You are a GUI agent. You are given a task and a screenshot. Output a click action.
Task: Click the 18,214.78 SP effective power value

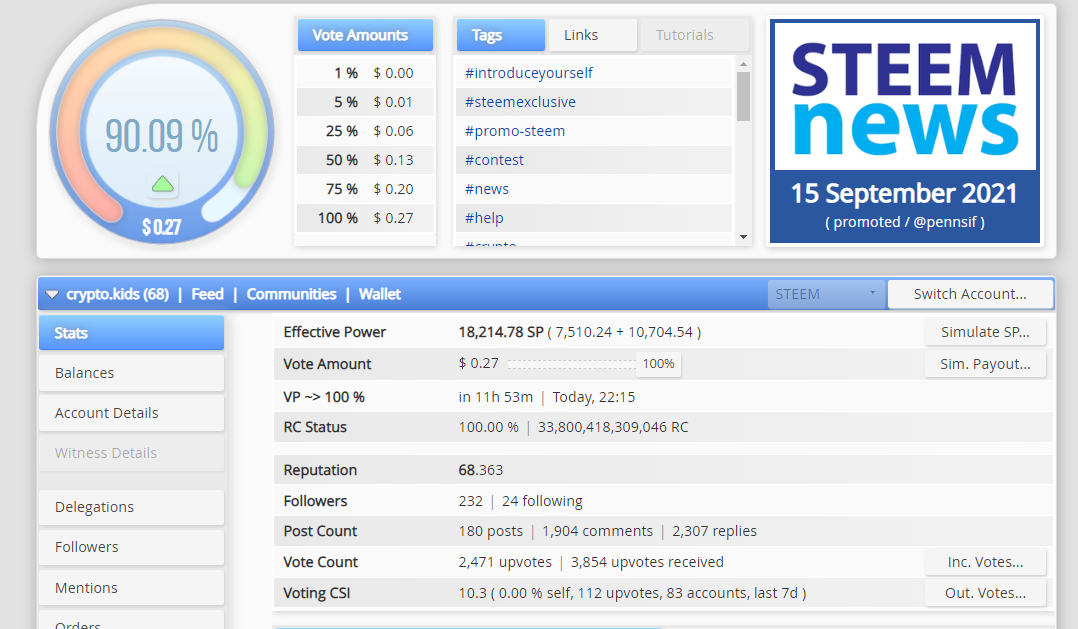click(x=500, y=332)
